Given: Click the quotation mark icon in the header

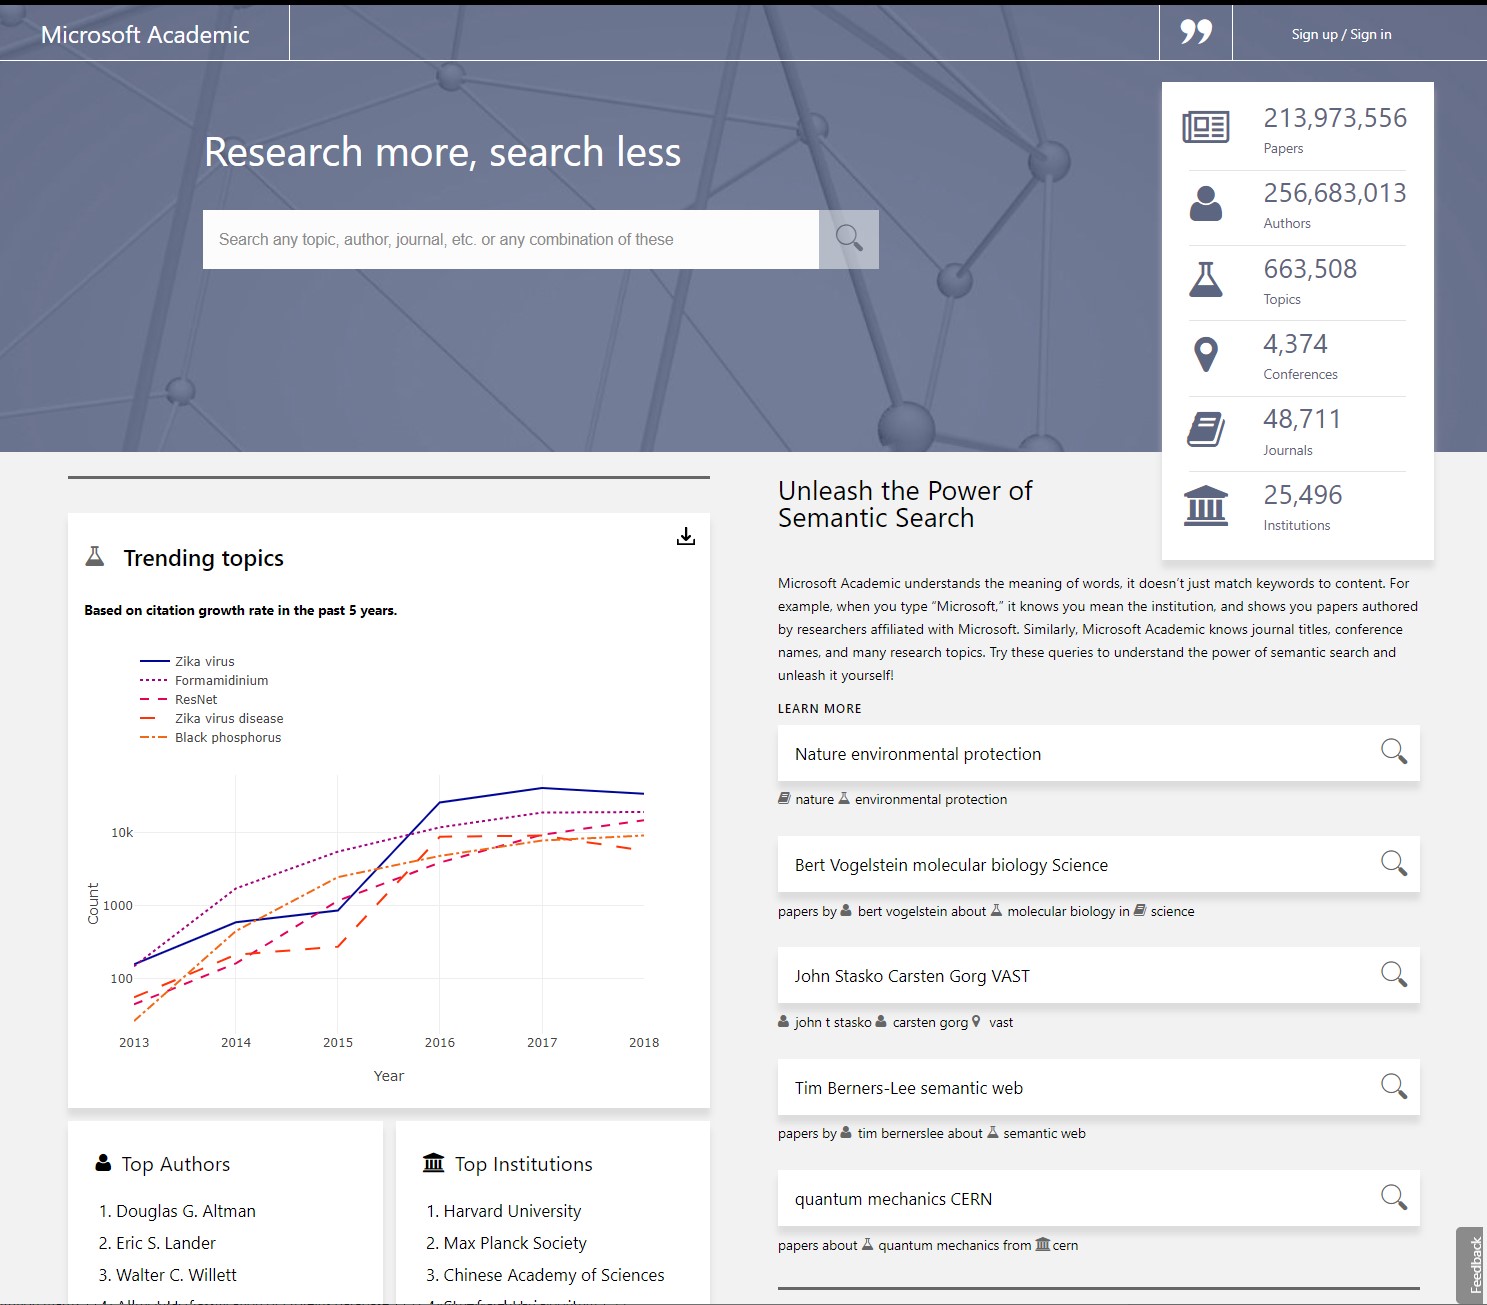Looking at the screenshot, I should click(x=1194, y=32).
